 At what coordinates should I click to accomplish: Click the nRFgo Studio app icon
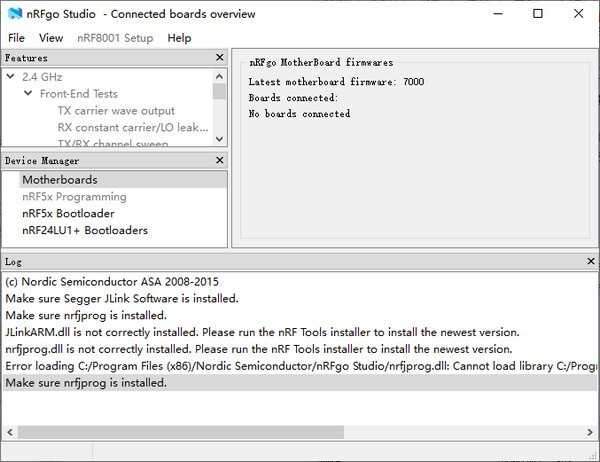(x=15, y=14)
